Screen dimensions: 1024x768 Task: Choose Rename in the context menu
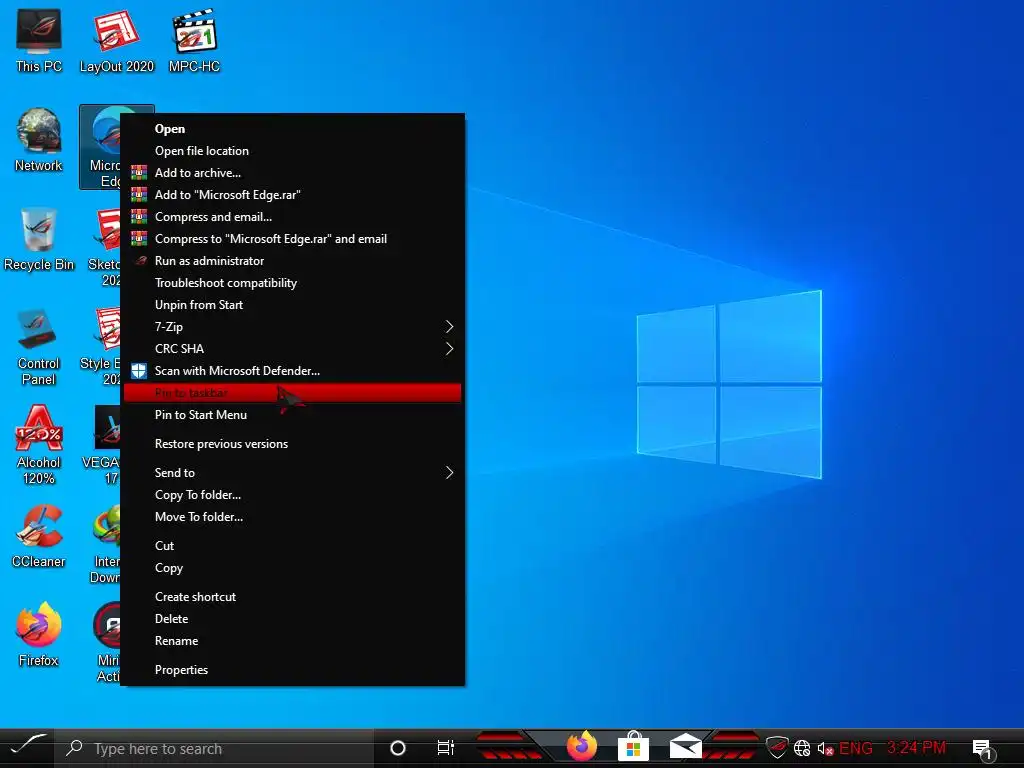pyautogui.click(x=293, y=641)
